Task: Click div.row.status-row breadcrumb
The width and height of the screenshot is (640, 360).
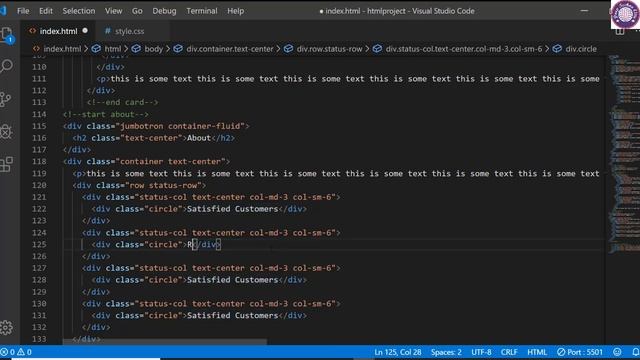Action: click(329, 49)
